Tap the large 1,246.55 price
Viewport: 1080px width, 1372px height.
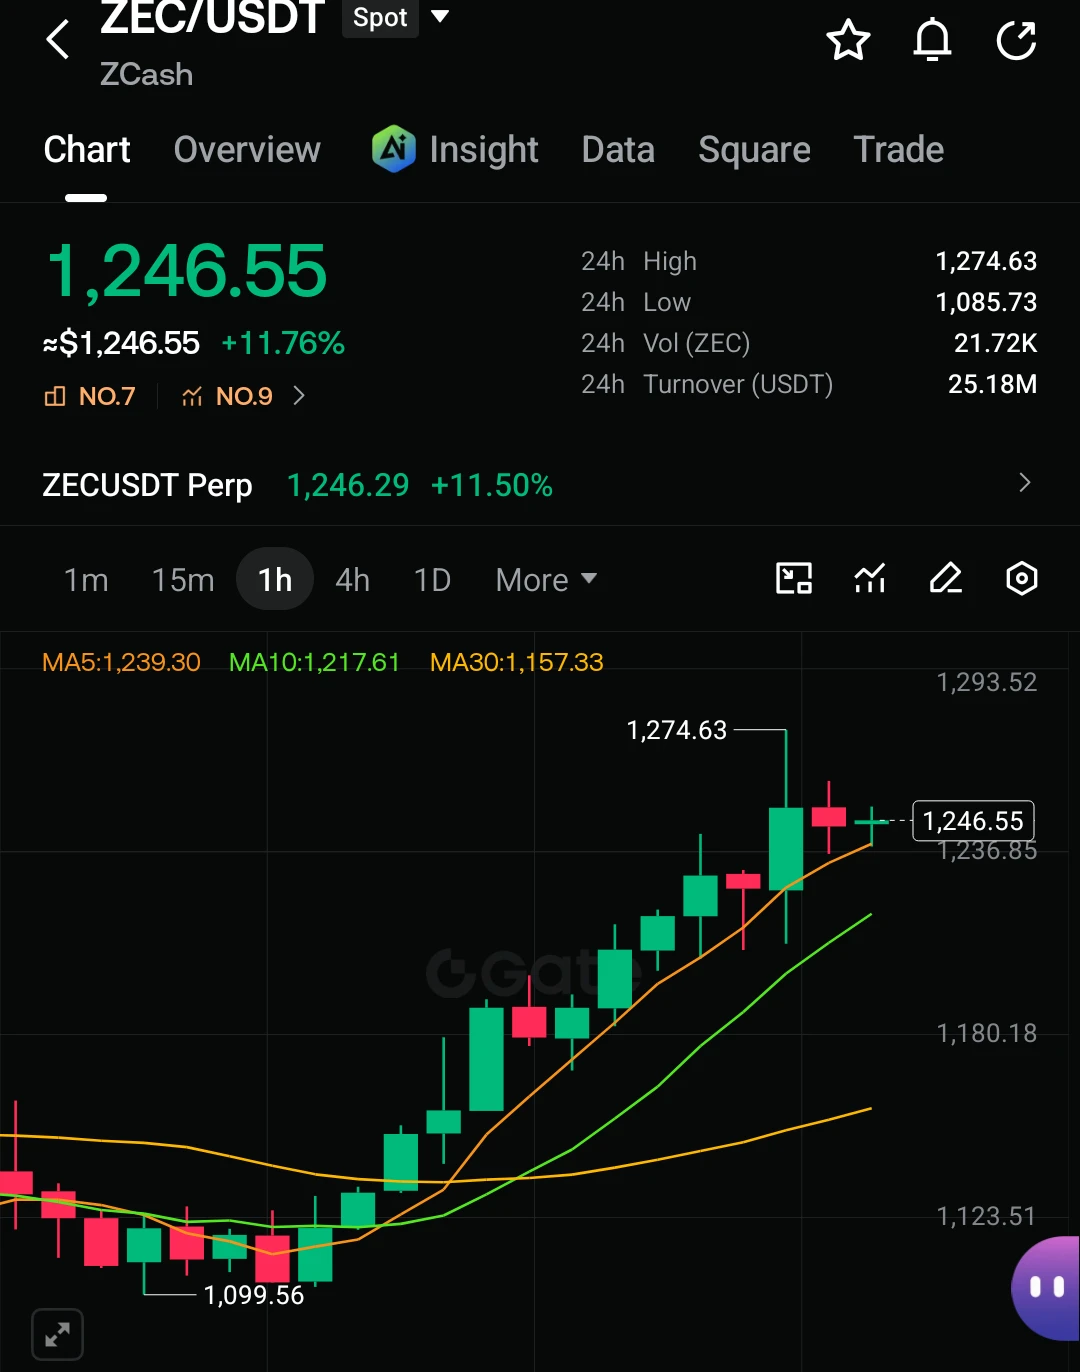coord(187,271)
